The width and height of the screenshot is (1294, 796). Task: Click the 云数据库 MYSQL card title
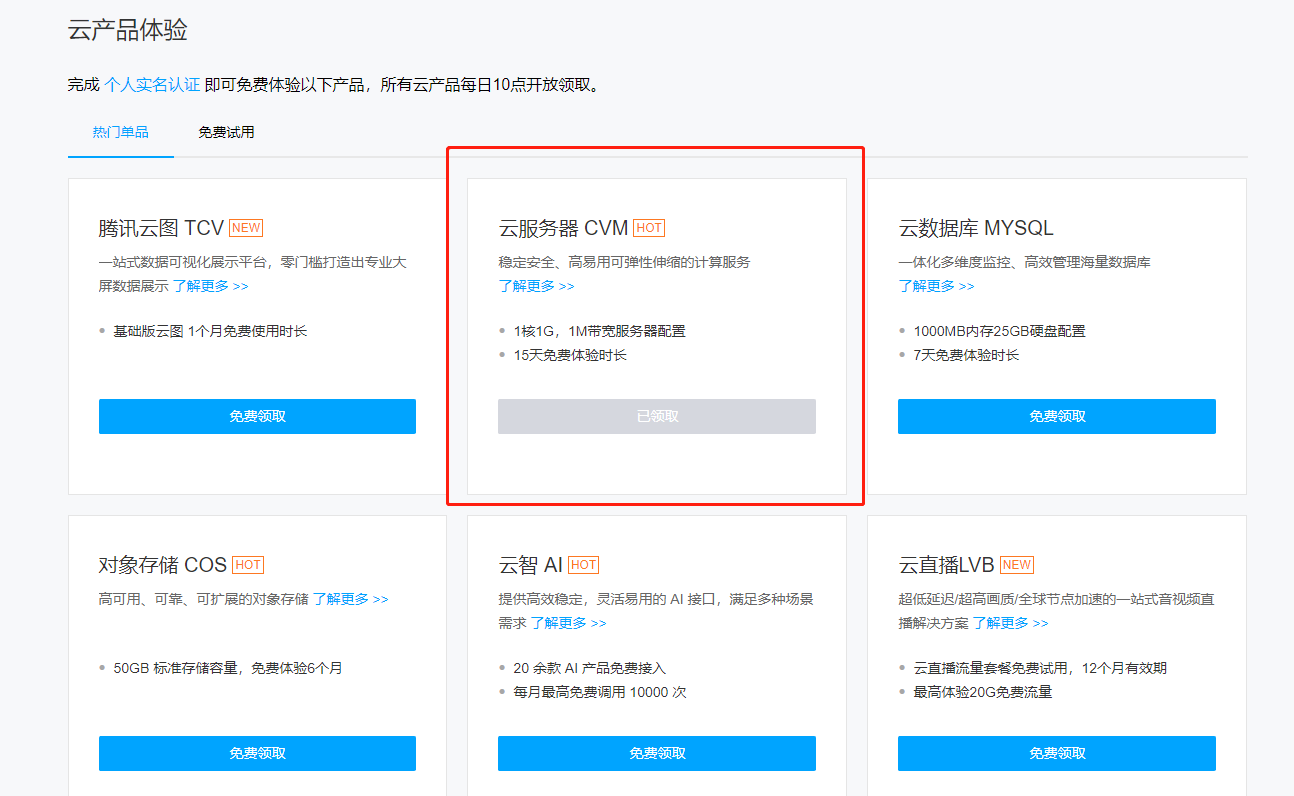pos(974,227)
